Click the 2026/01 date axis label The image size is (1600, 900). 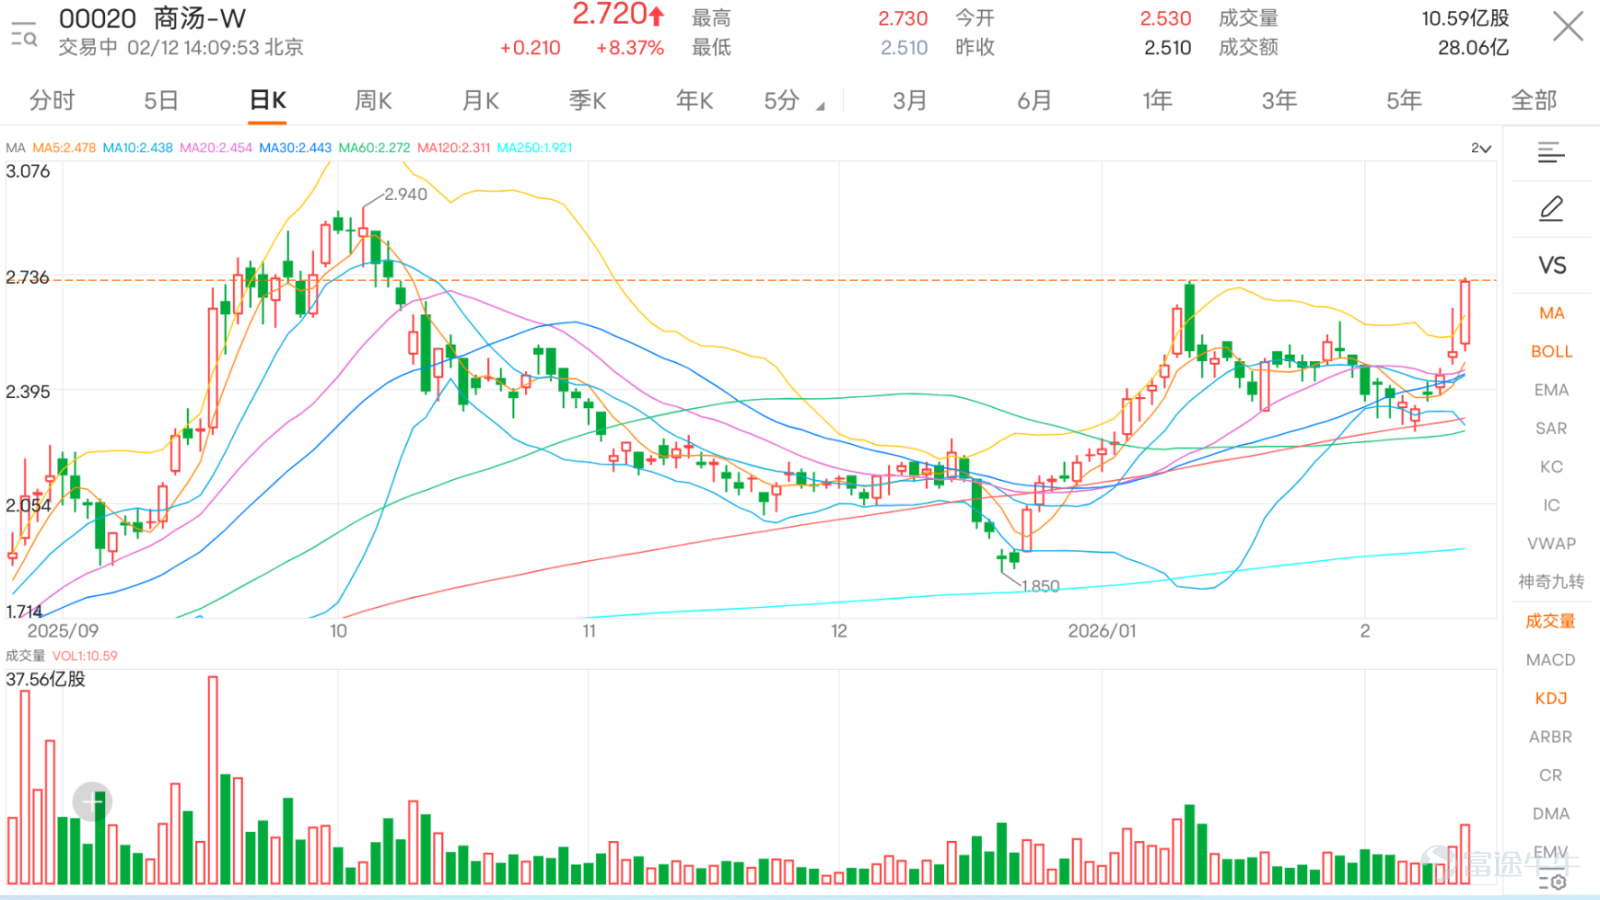click(1102, 631)
